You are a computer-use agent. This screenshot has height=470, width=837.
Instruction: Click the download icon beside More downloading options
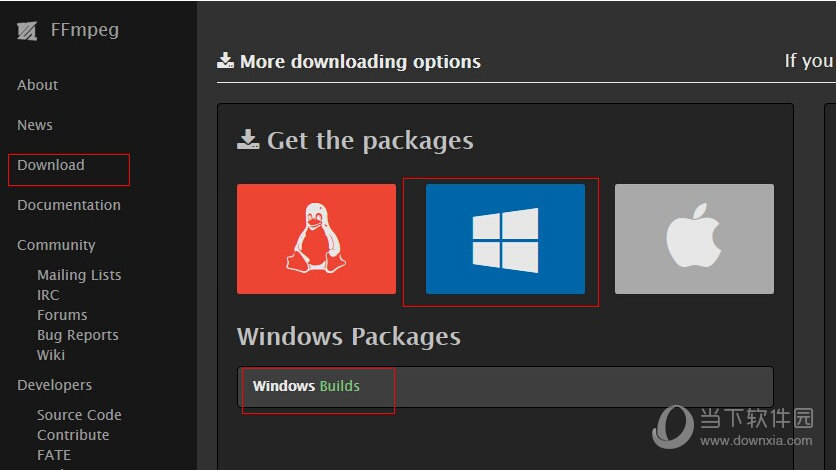point(225,60)
